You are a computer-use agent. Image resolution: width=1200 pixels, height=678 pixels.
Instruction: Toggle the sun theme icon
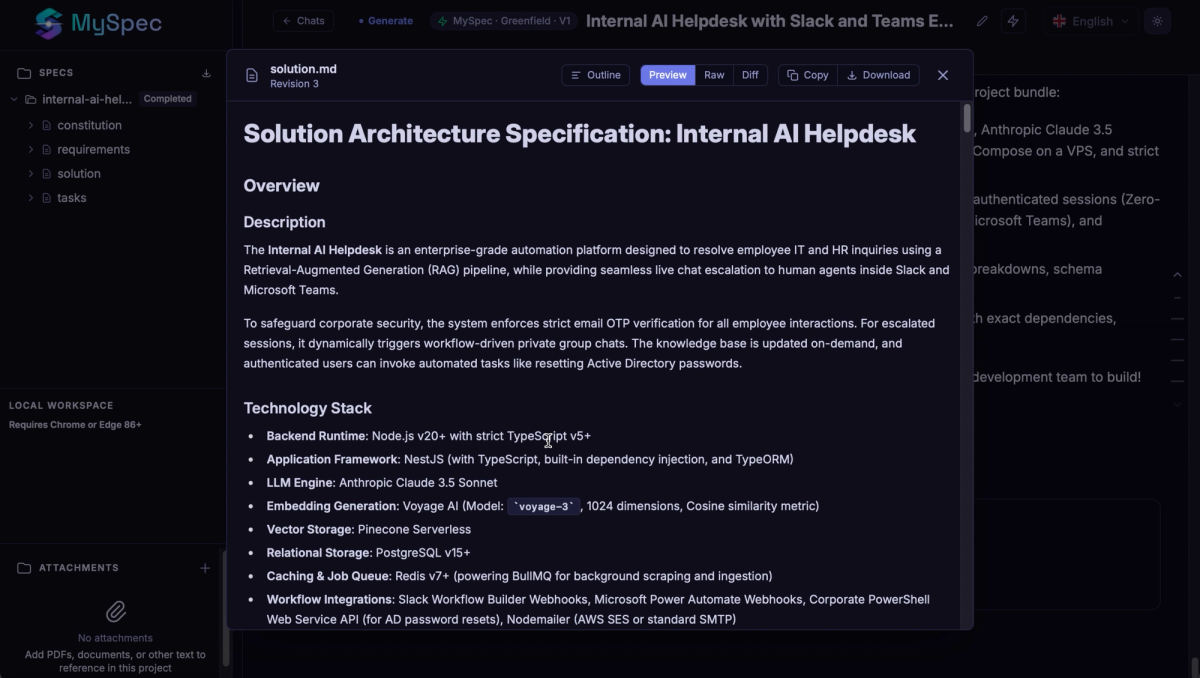1158,21
